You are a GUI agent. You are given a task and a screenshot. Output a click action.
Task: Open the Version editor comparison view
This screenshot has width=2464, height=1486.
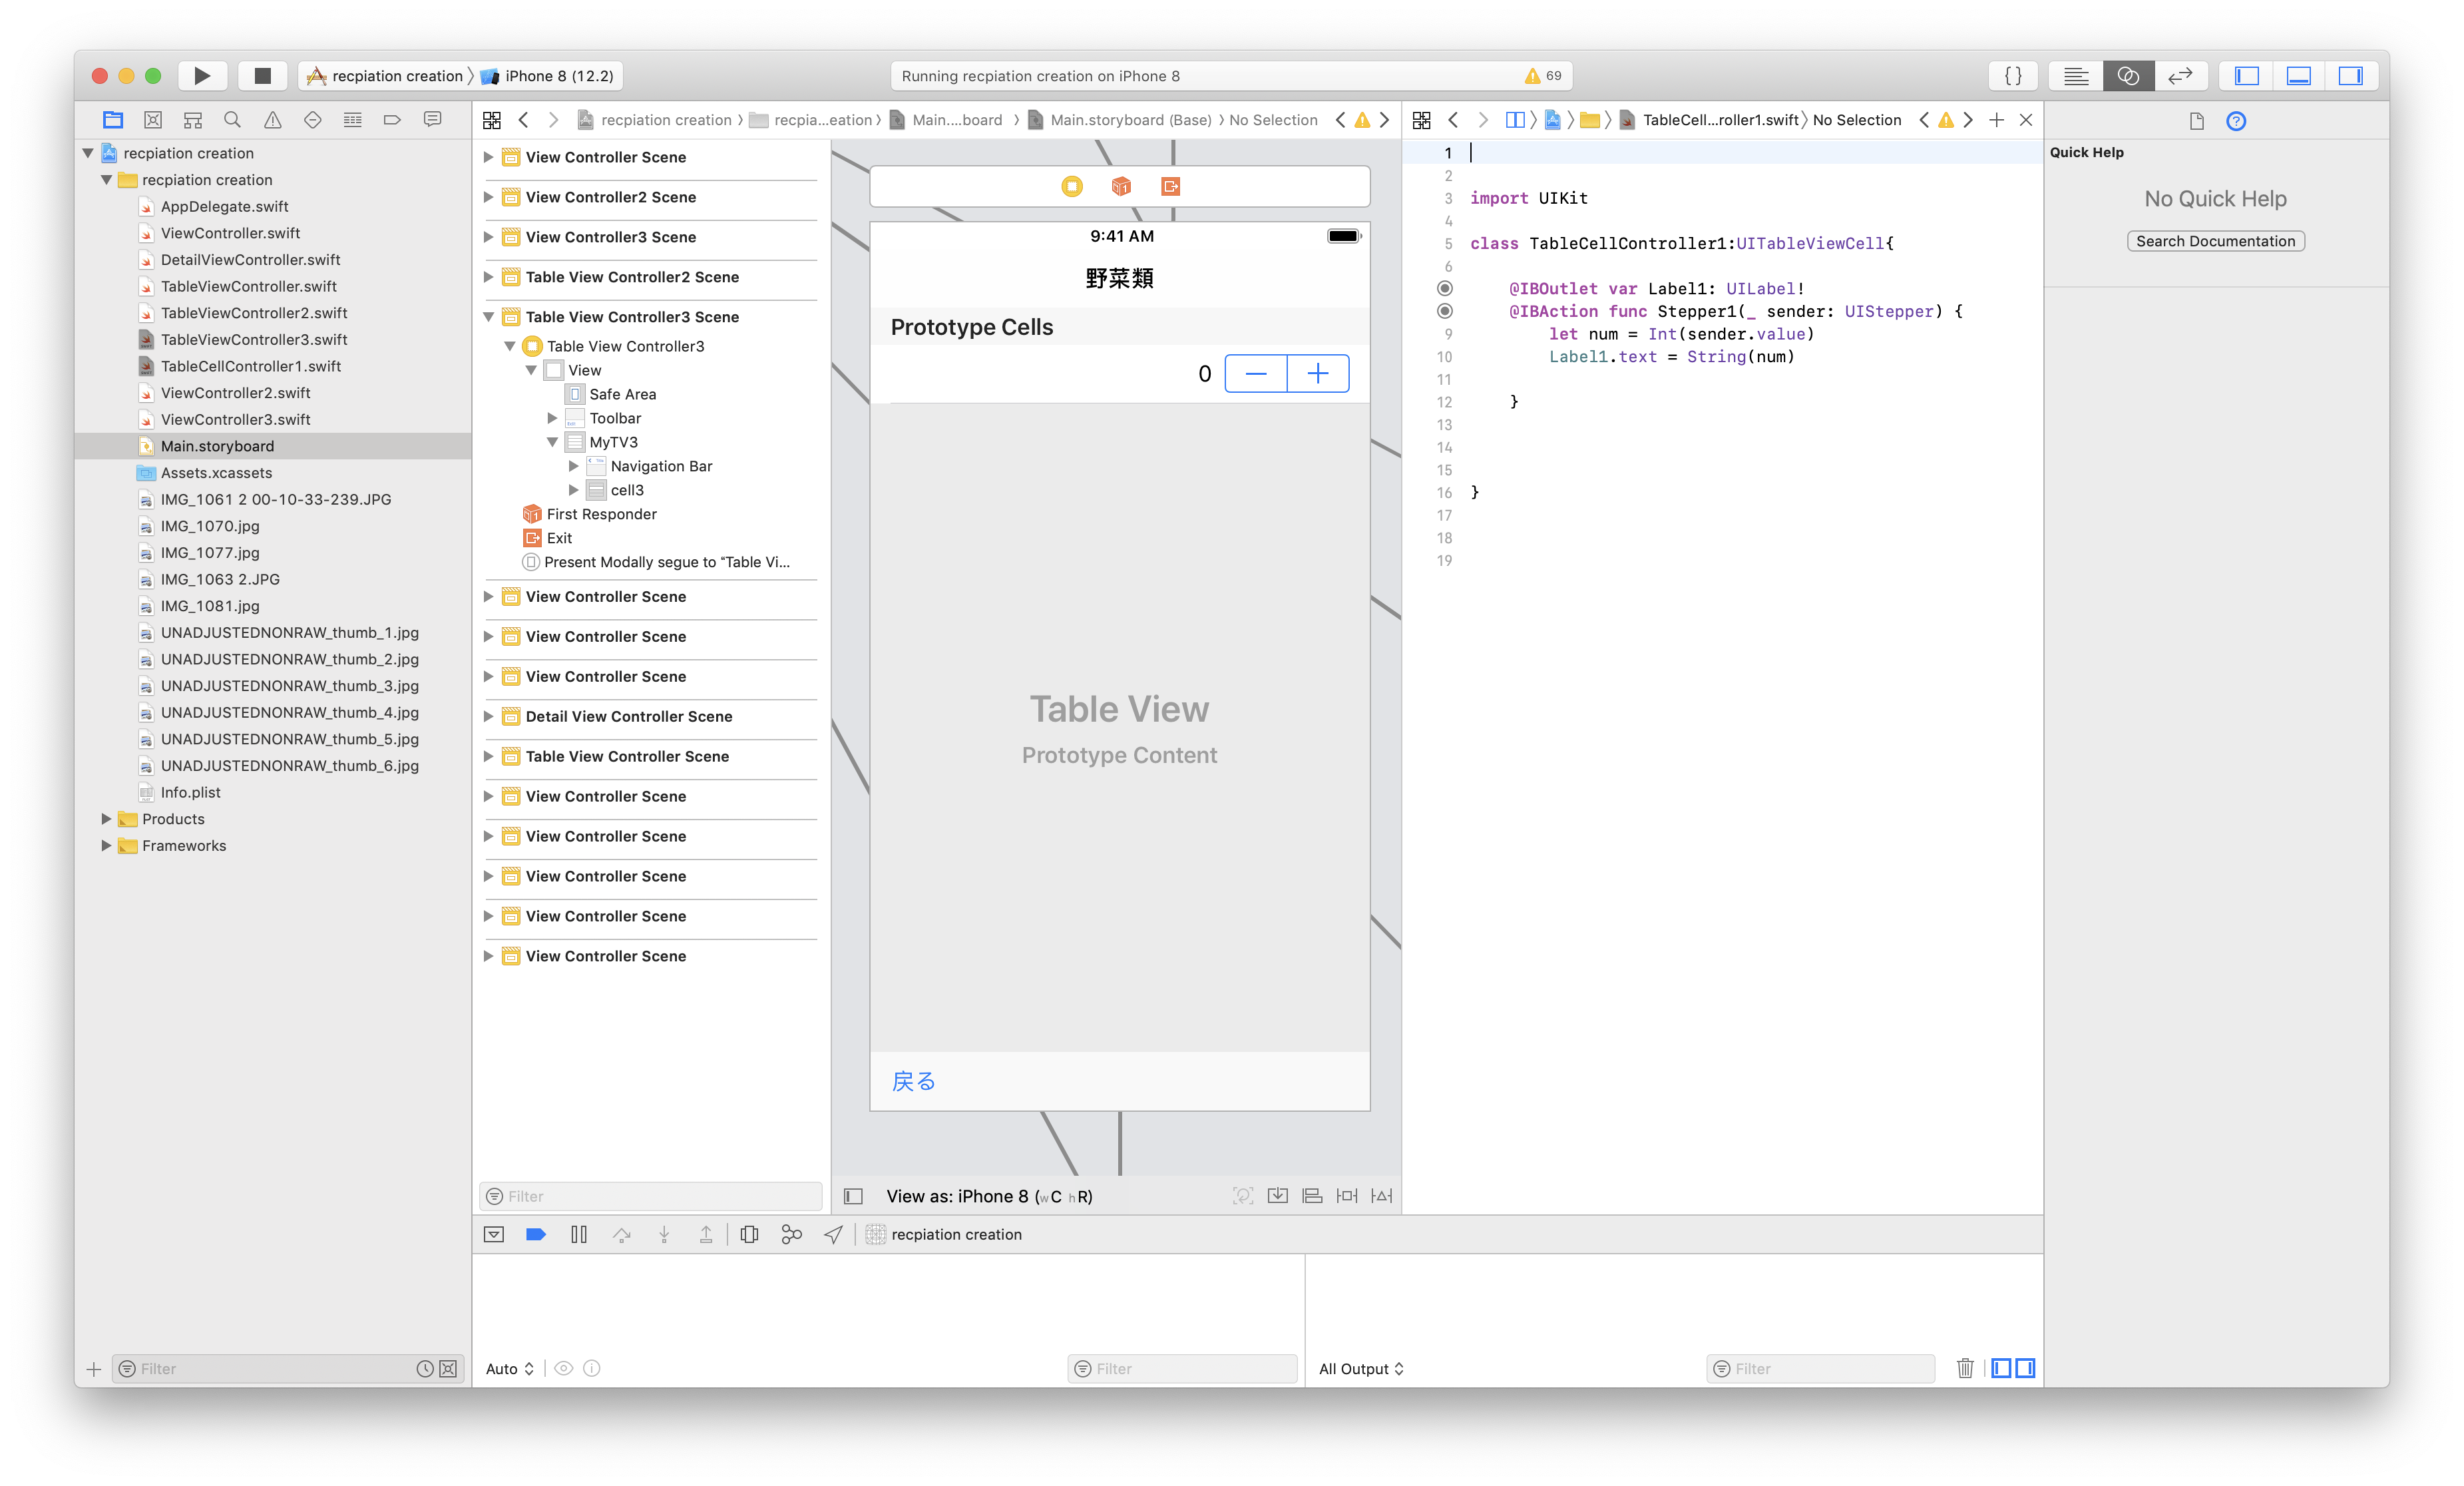point(2180,75)
